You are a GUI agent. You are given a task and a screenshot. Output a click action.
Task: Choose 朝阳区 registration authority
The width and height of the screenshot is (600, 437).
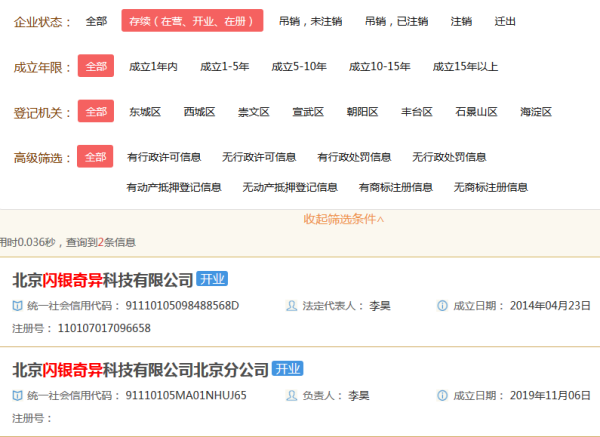point(362,112)
